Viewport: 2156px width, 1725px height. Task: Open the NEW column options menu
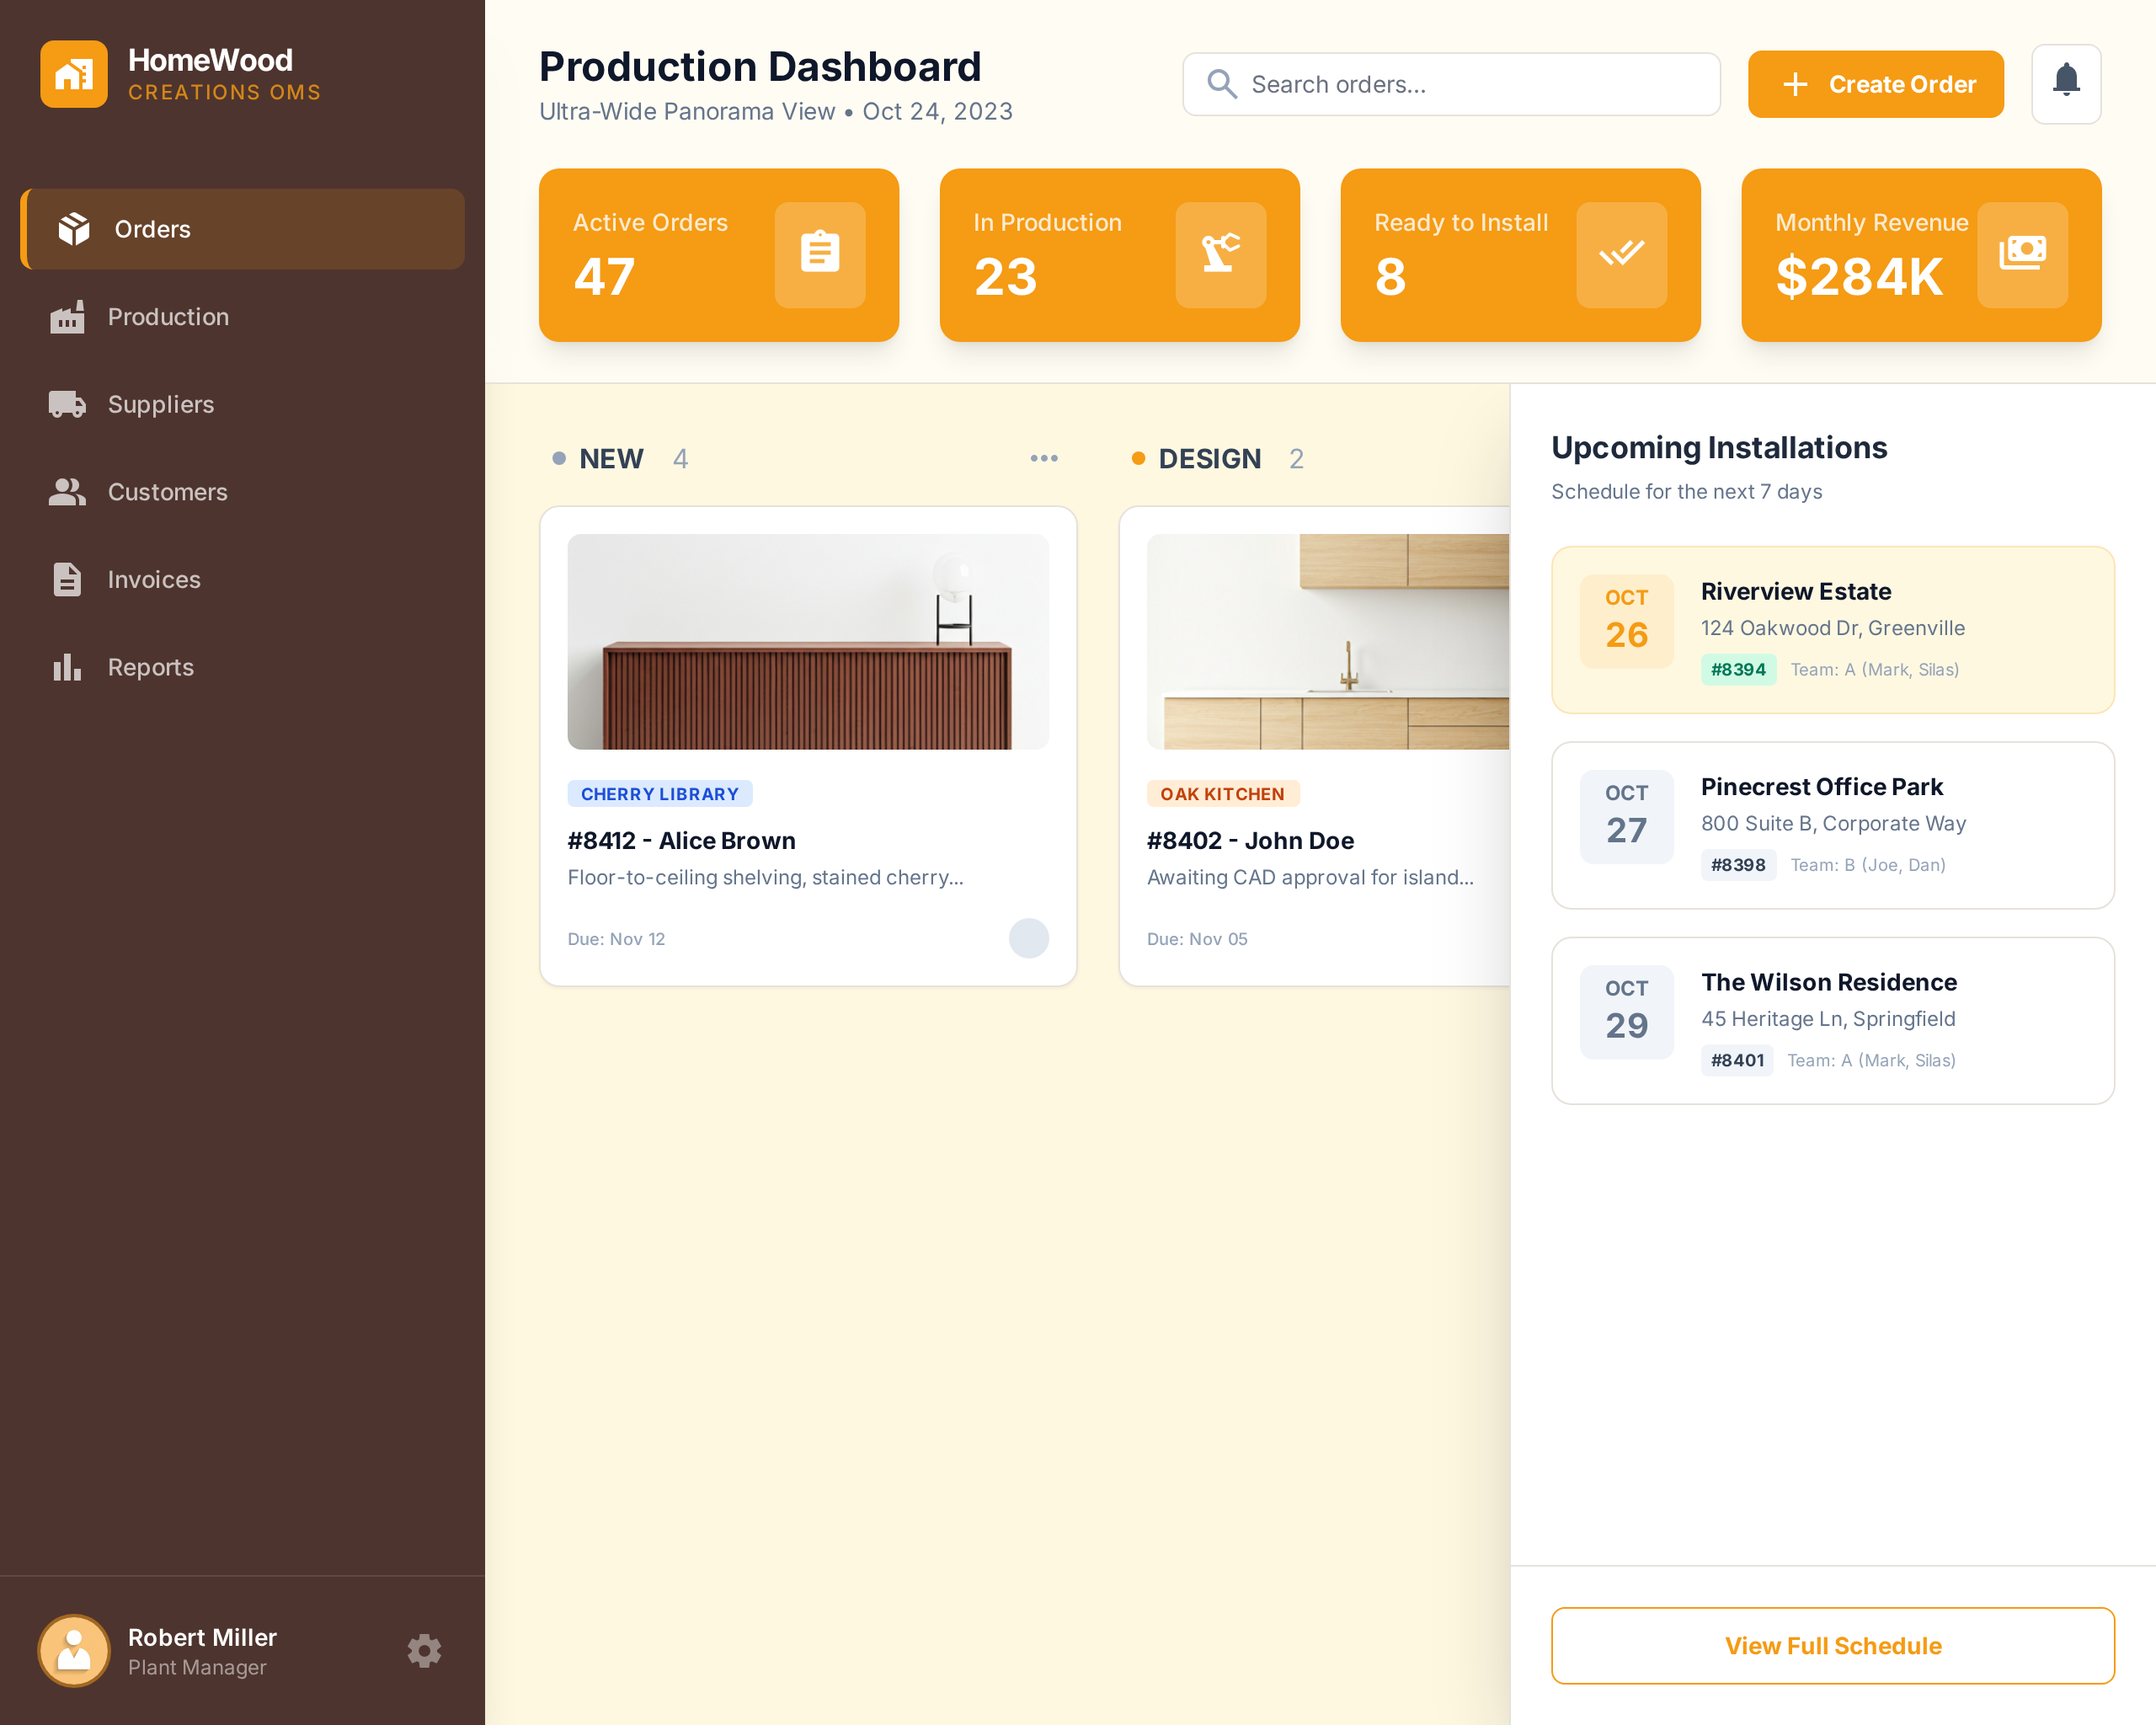(1043, 458)
